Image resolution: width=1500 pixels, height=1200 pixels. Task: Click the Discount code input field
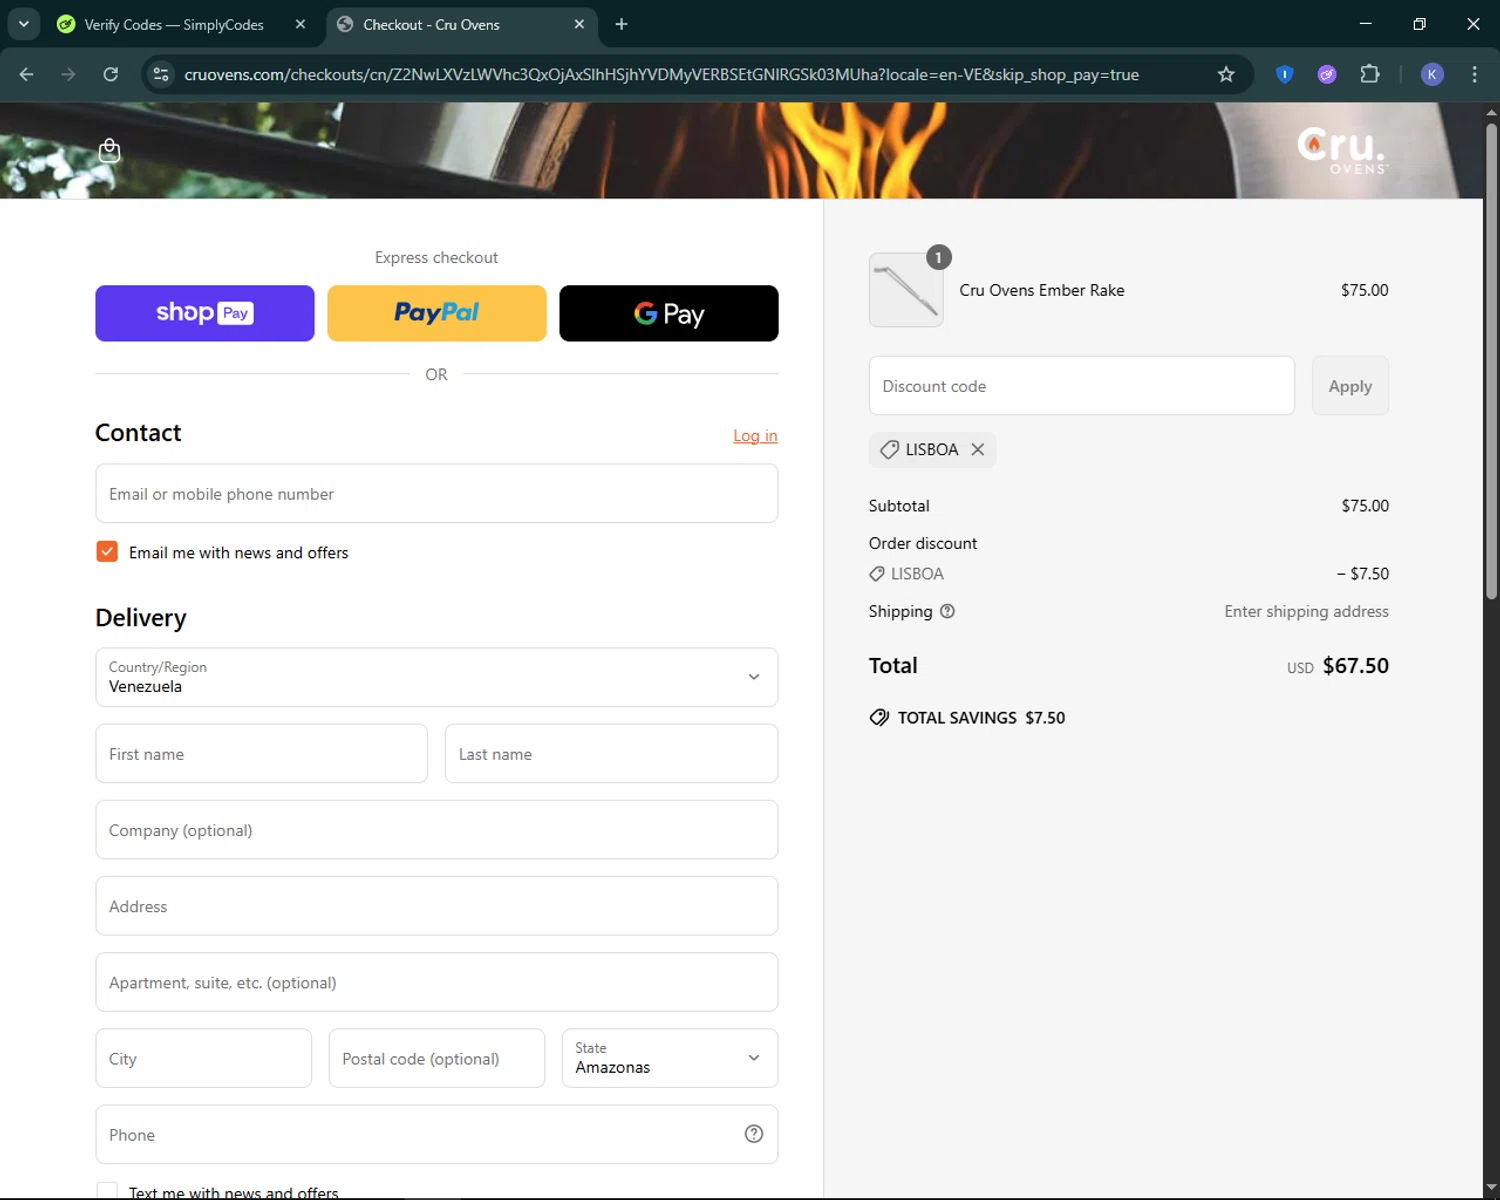coord(1082,386)
